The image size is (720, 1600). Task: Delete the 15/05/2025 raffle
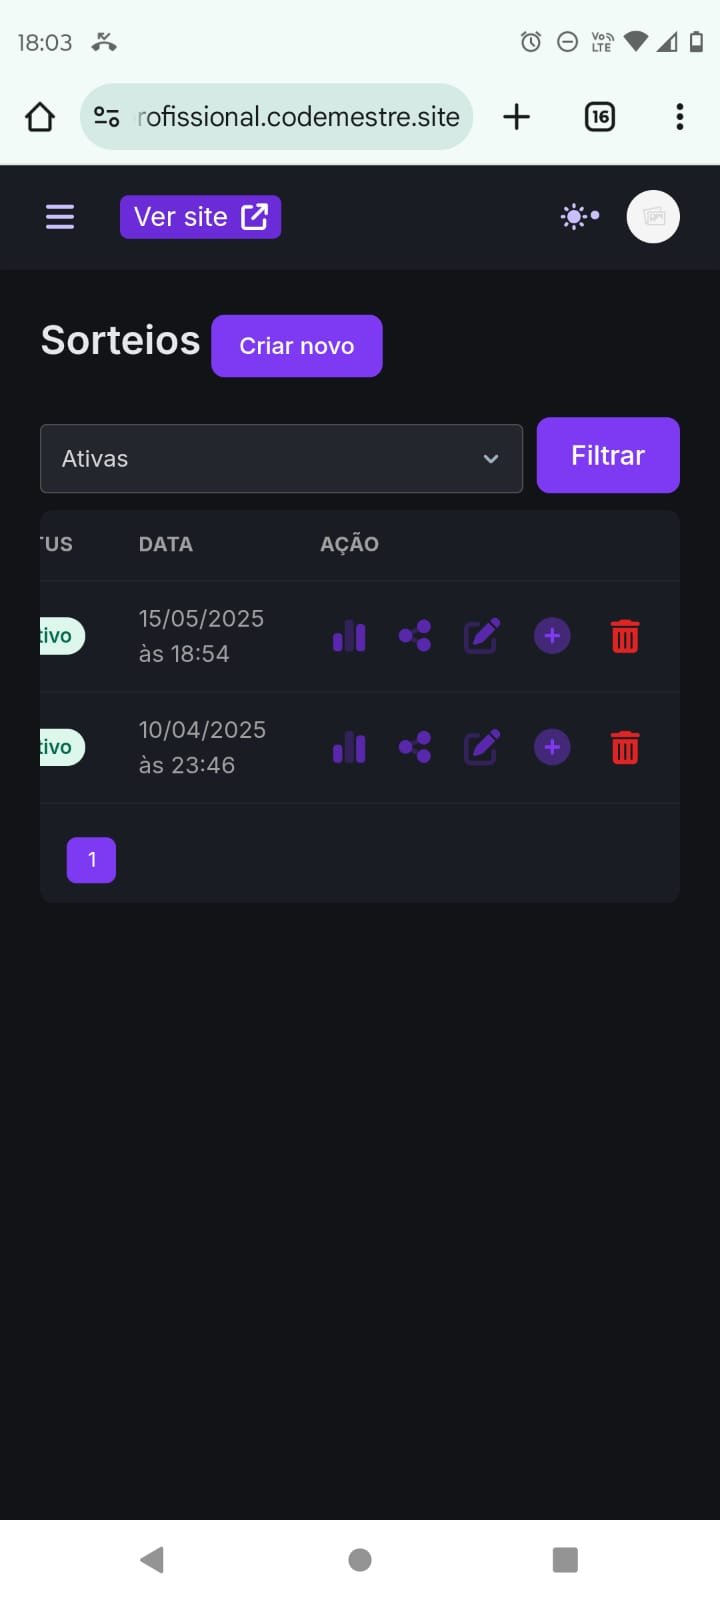pyautogui.click(x=625, y=636)
